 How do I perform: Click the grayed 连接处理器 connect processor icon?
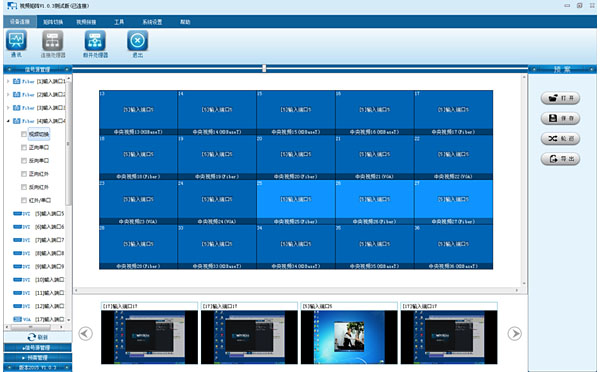(52, 41)
